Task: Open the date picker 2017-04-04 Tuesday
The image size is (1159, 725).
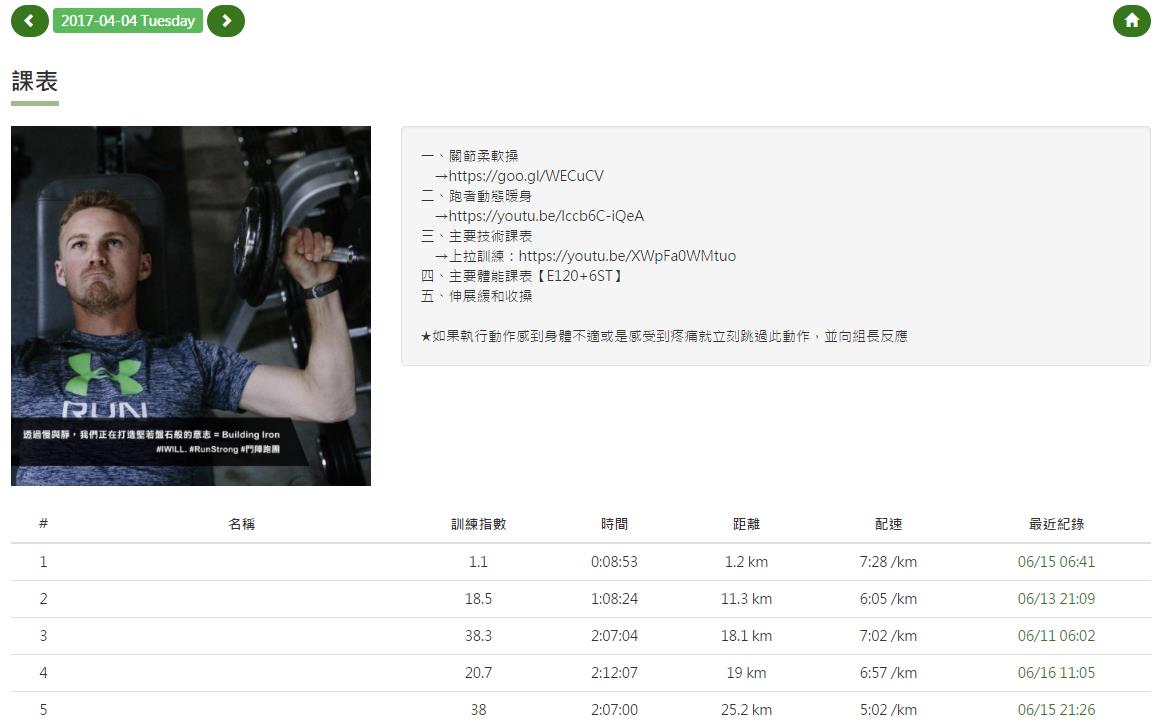Action: (128, 21)
